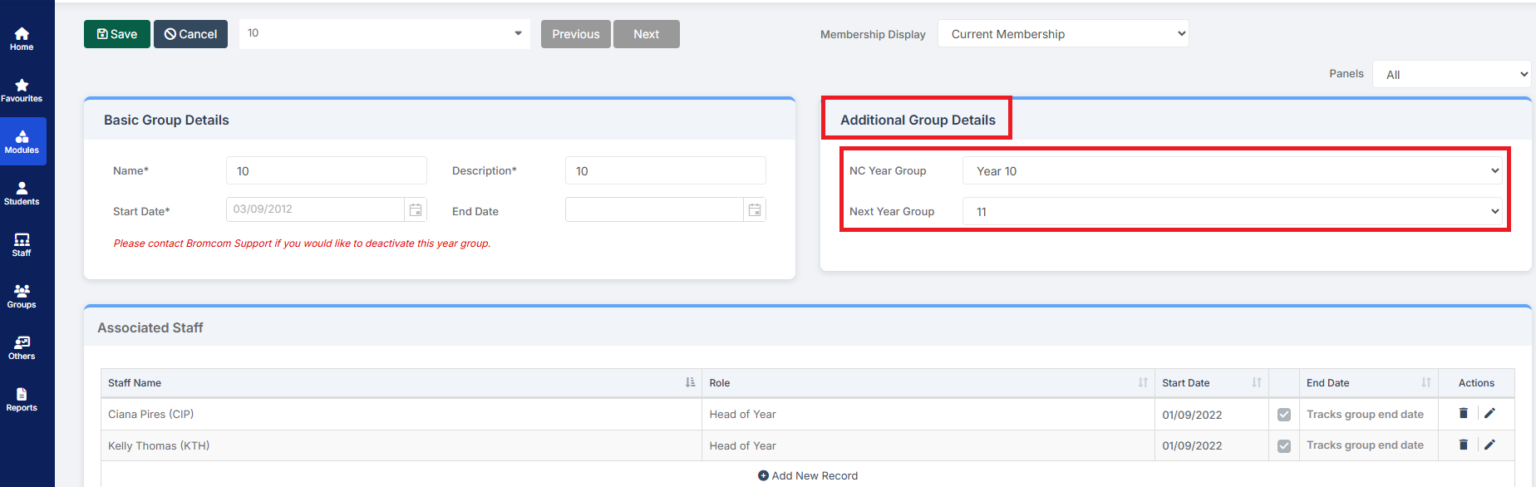
Task: Open the Modules menu in sidebar
Action: tap(22, 142)
